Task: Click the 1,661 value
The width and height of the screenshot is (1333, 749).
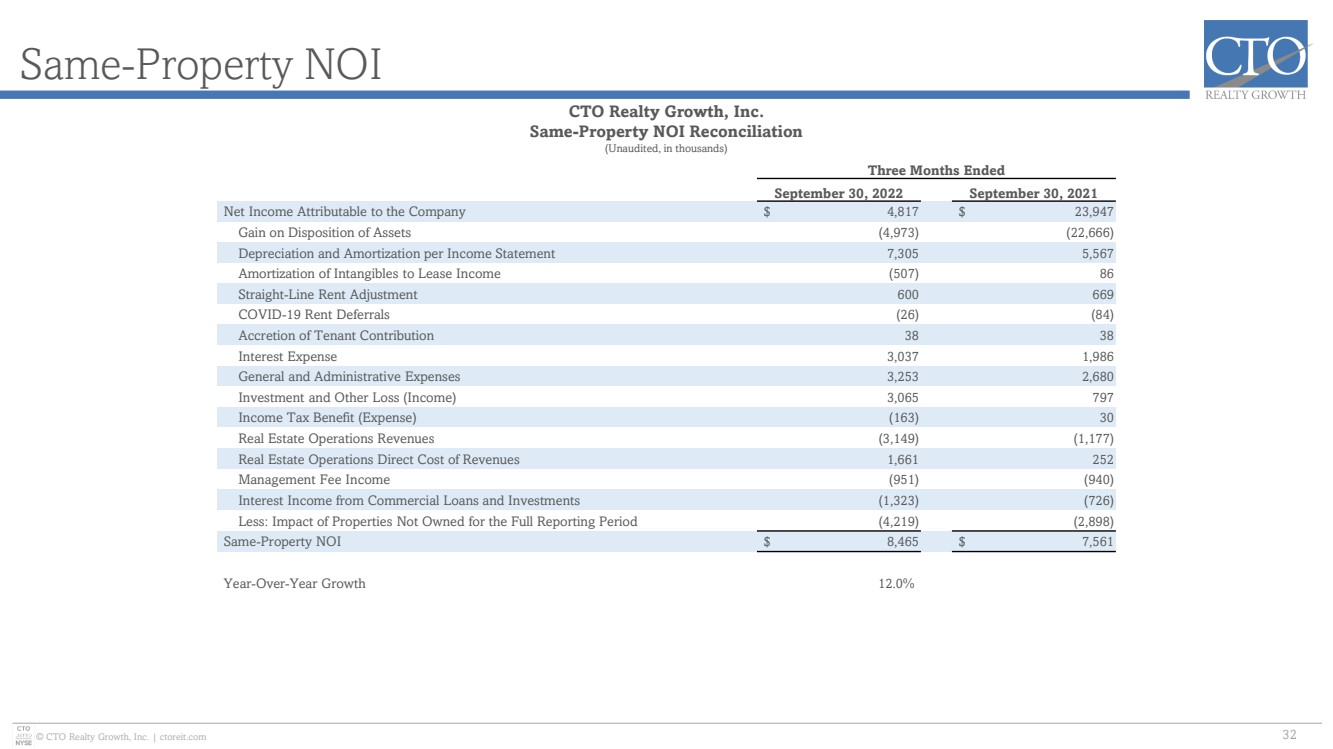Action: pyautogui.click(x=902, y=459)
